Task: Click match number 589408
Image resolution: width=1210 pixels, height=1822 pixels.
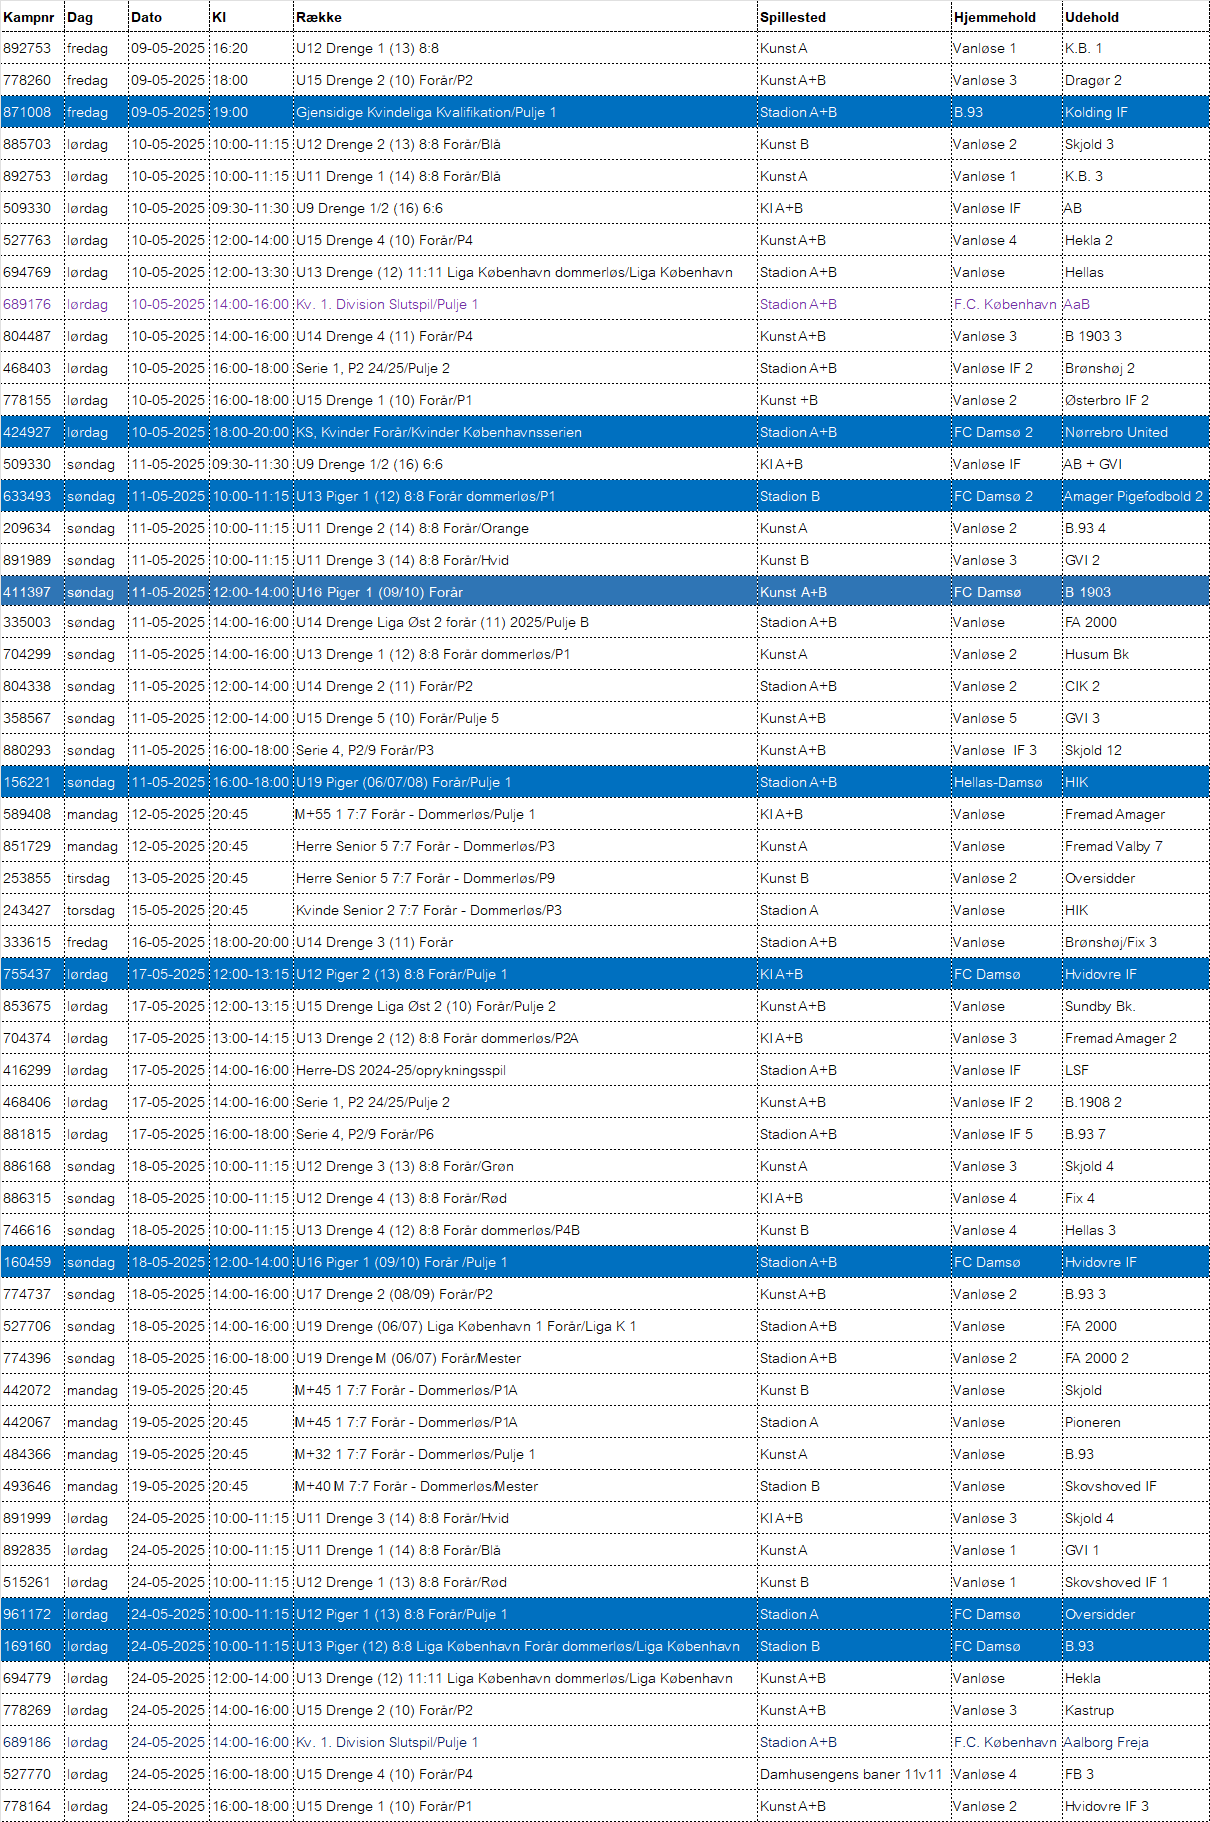Action: [x=27, y=814]
